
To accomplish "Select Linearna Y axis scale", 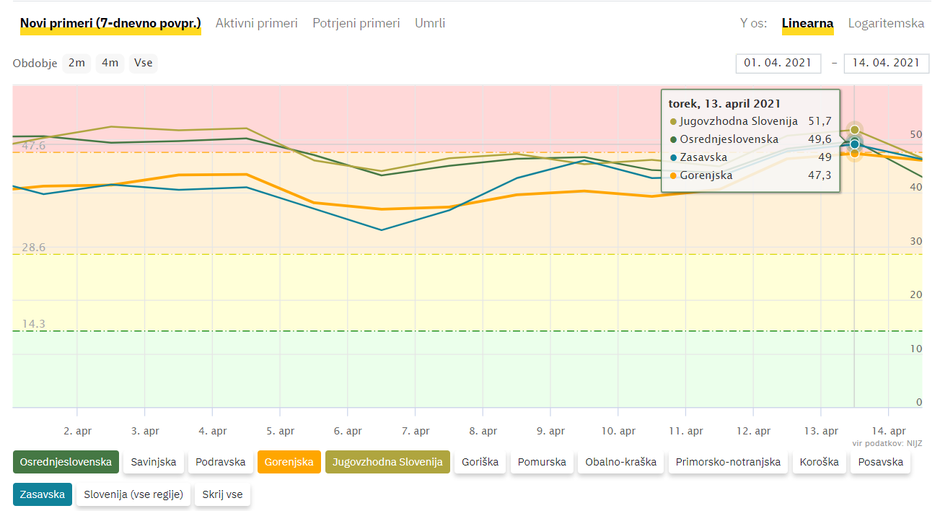I will click(x=808, y=23).
